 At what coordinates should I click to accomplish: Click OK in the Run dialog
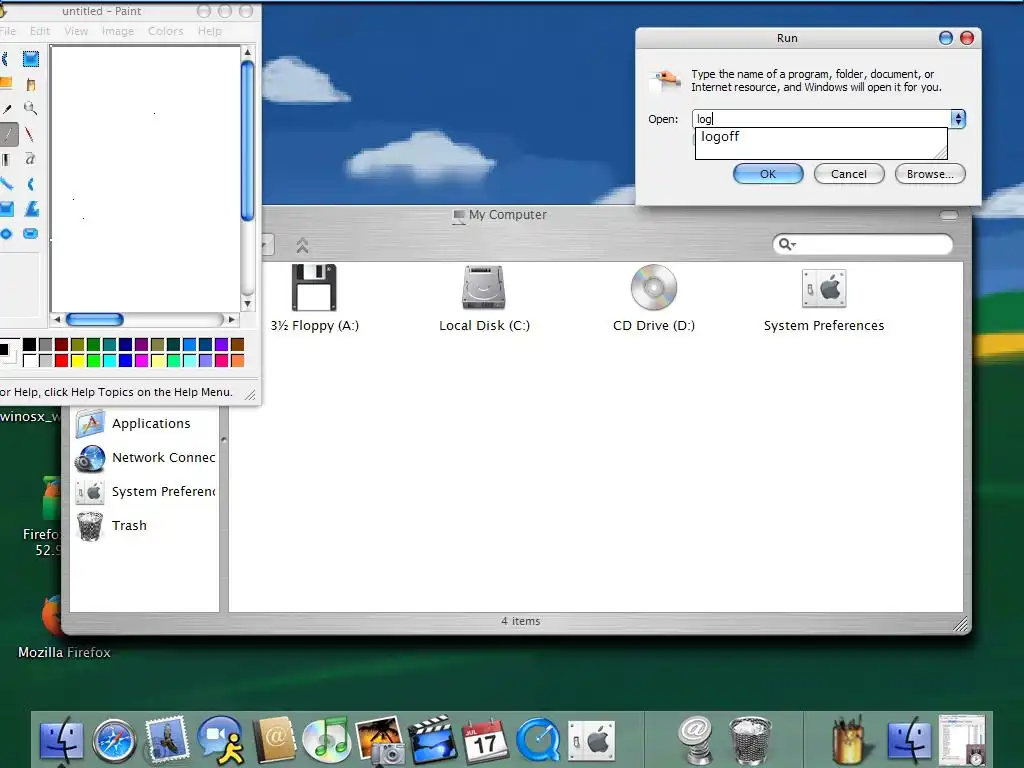tap(768, 174)
